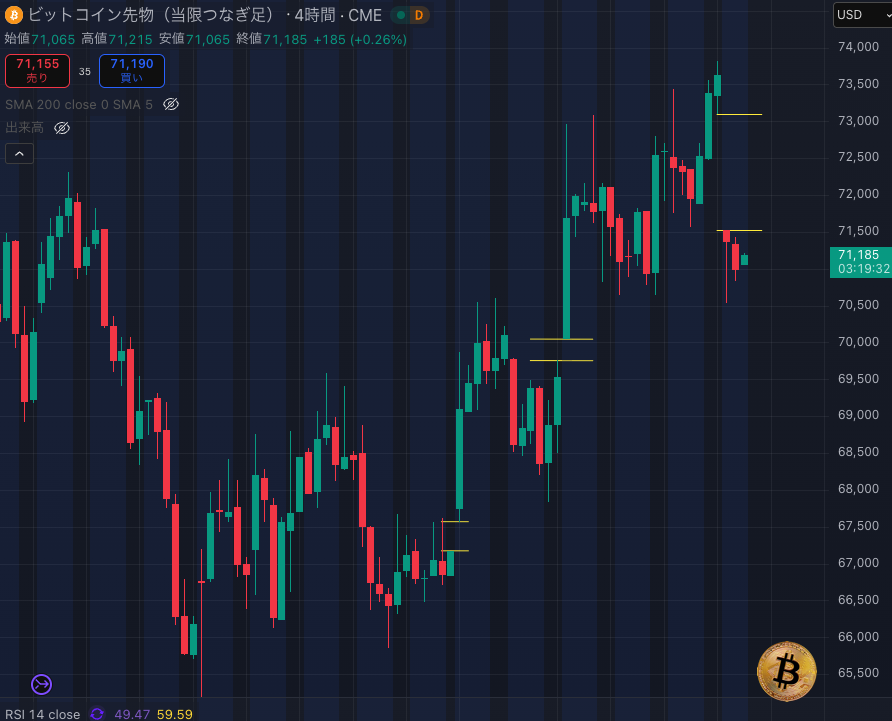Viewport: 892px width, 721px height.
Task: Click the 35 spread value between sell and buy
Action: (84, 72)
